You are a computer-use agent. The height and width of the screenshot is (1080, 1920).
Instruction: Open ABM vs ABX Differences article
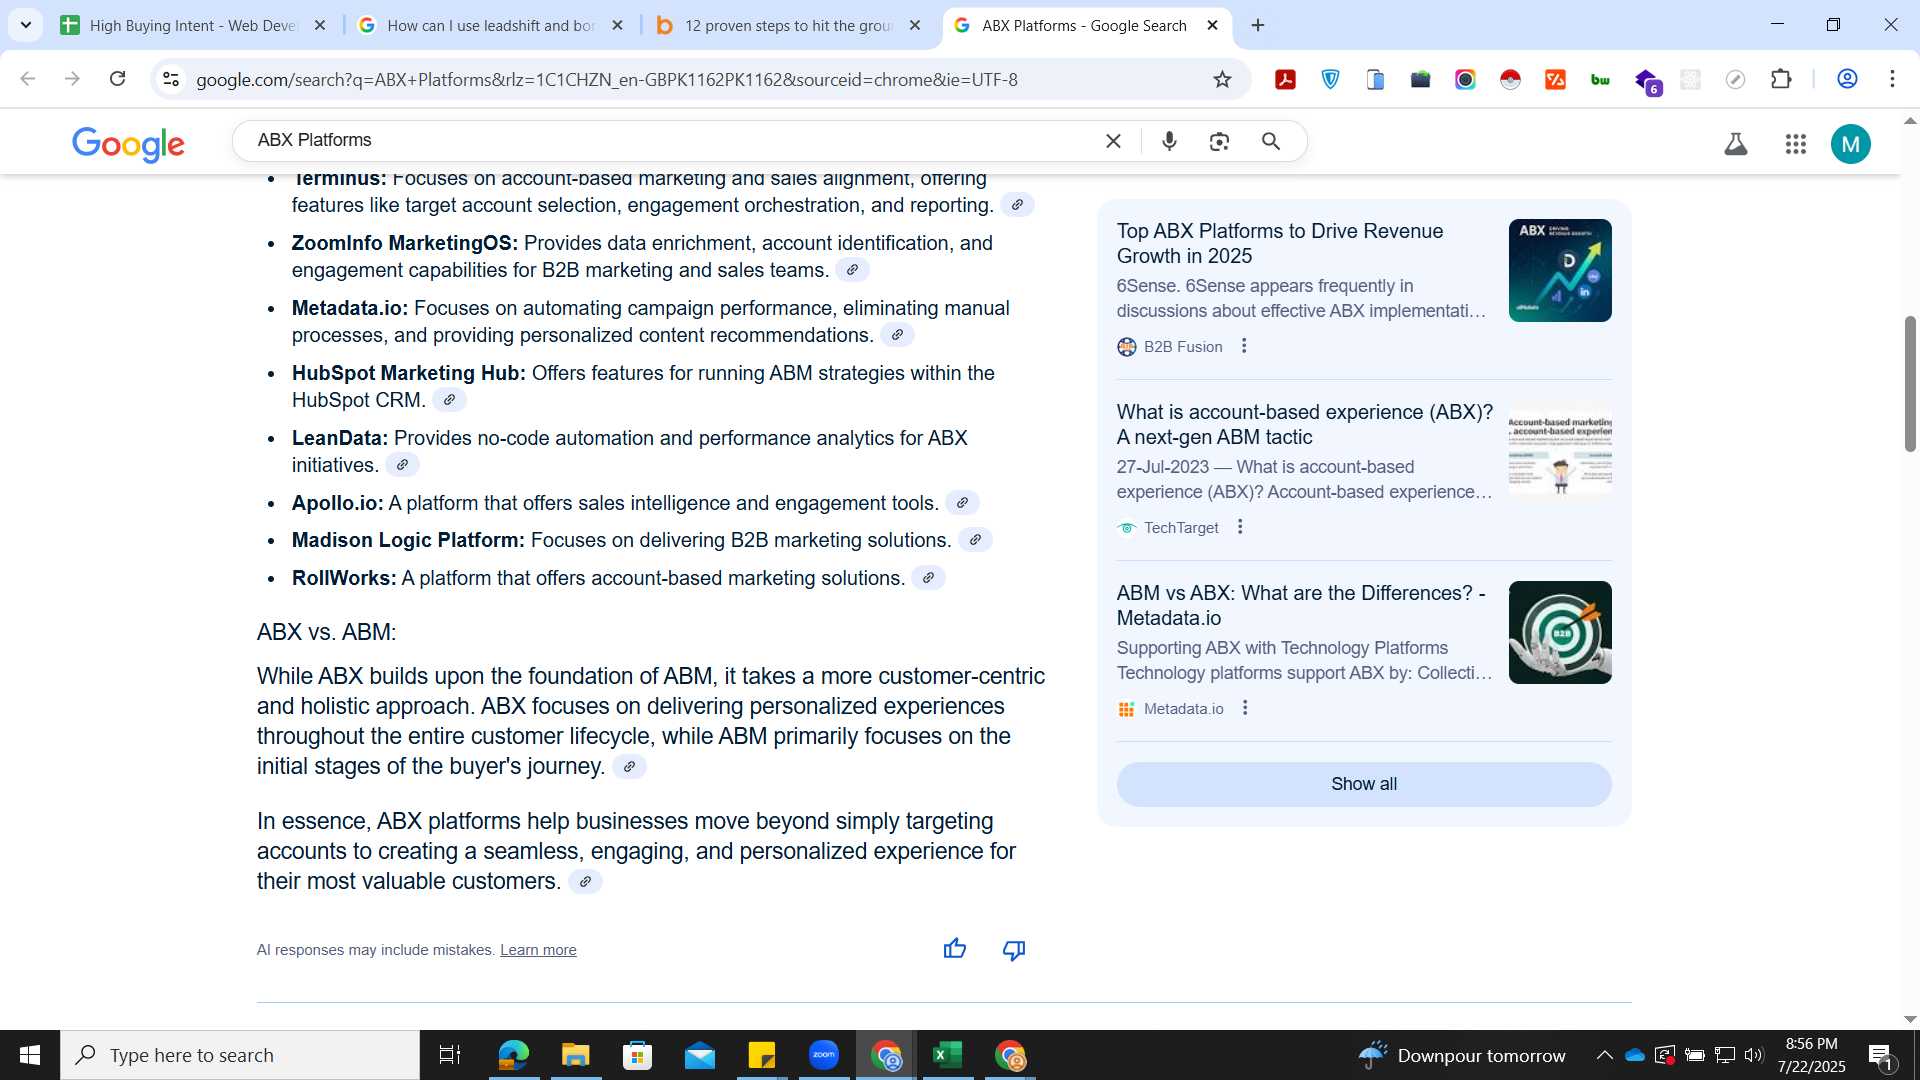(x=1301, y=605)
